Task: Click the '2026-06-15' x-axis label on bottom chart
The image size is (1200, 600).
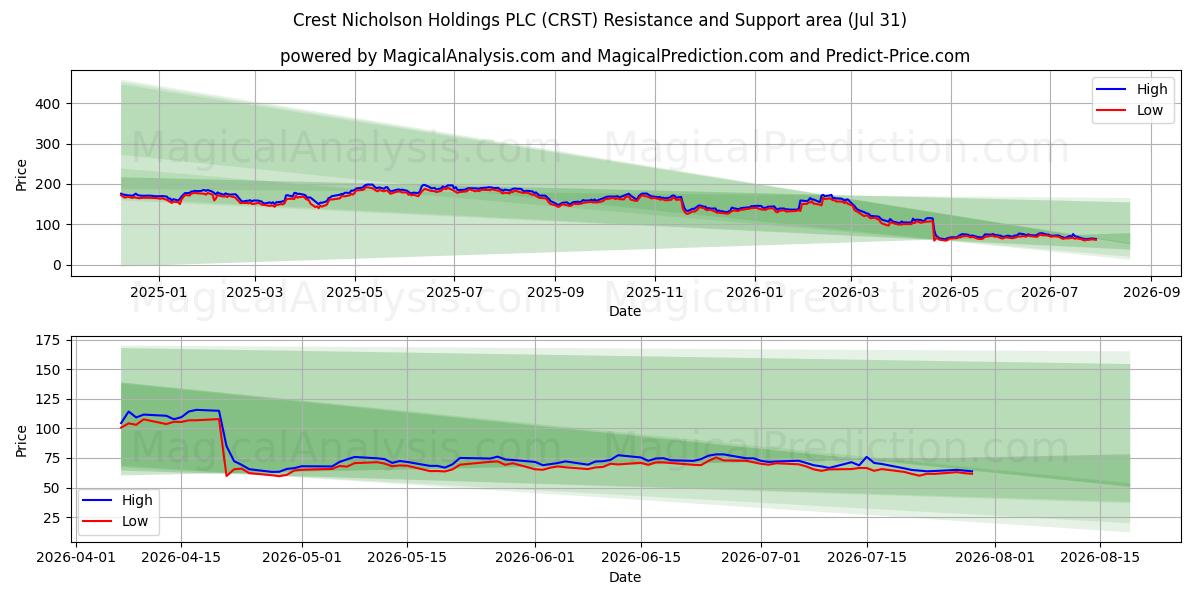Action: [x=639, y=559]
